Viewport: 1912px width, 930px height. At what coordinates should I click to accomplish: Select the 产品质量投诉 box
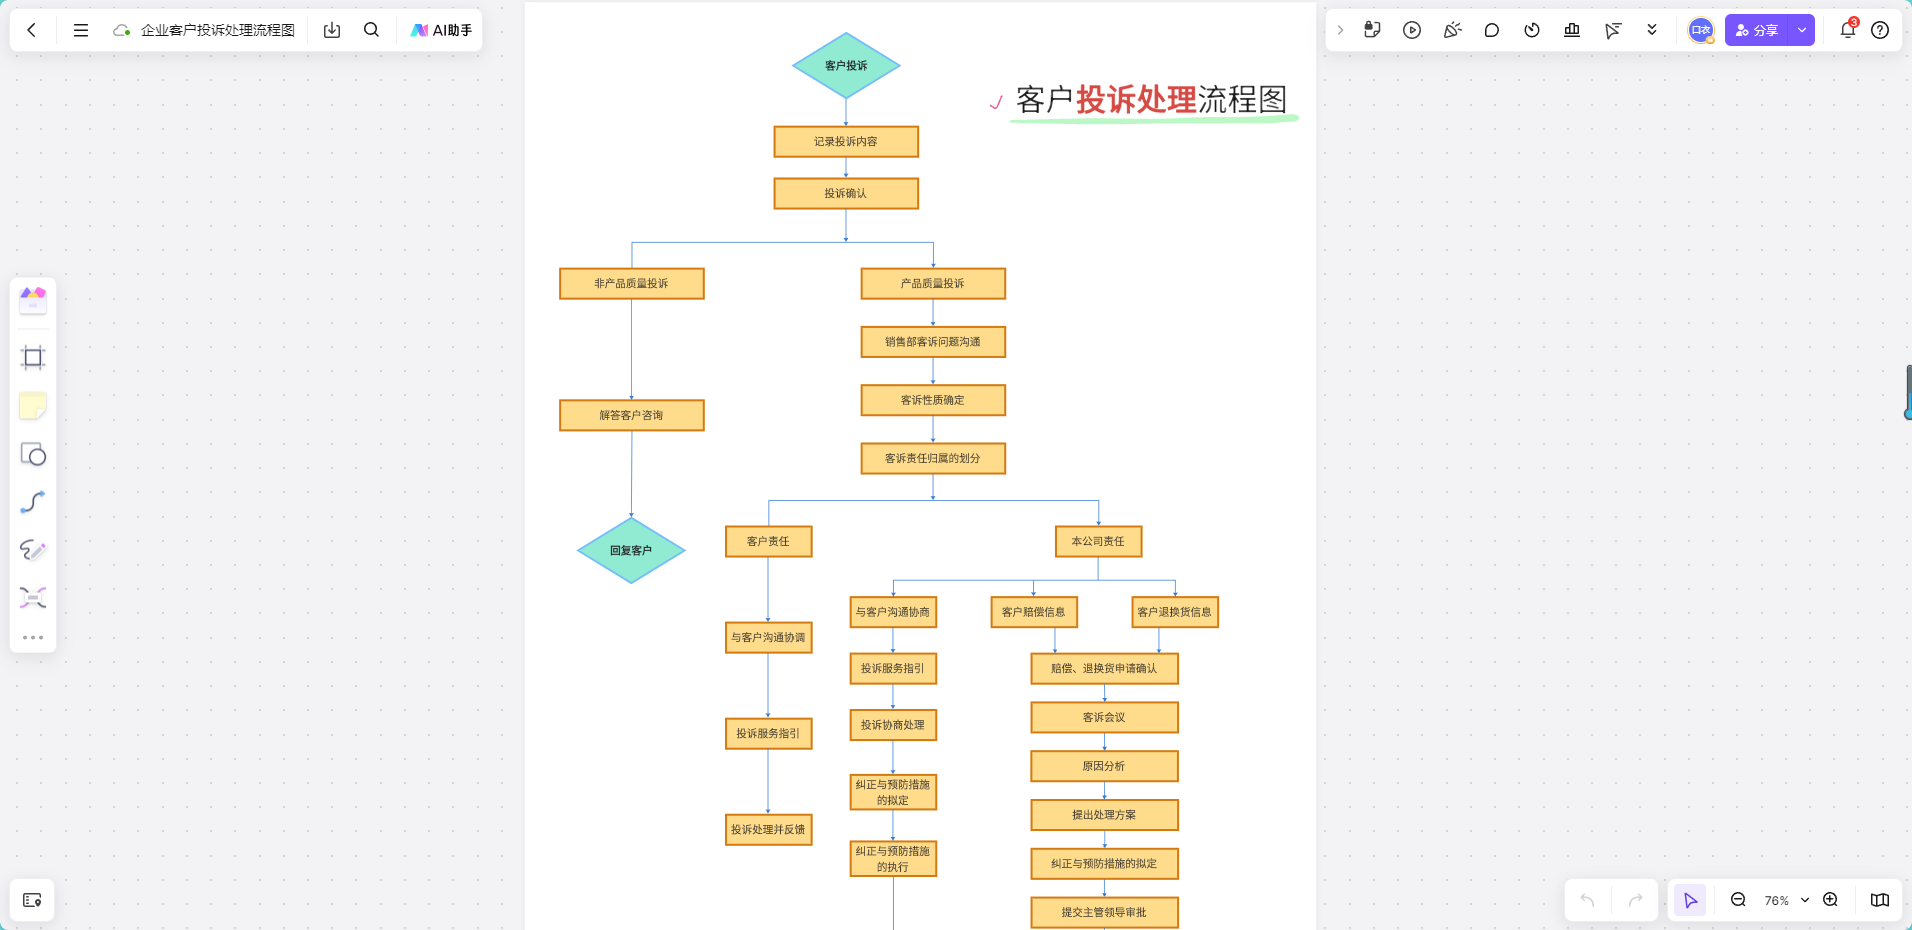(x=933, y=284)
